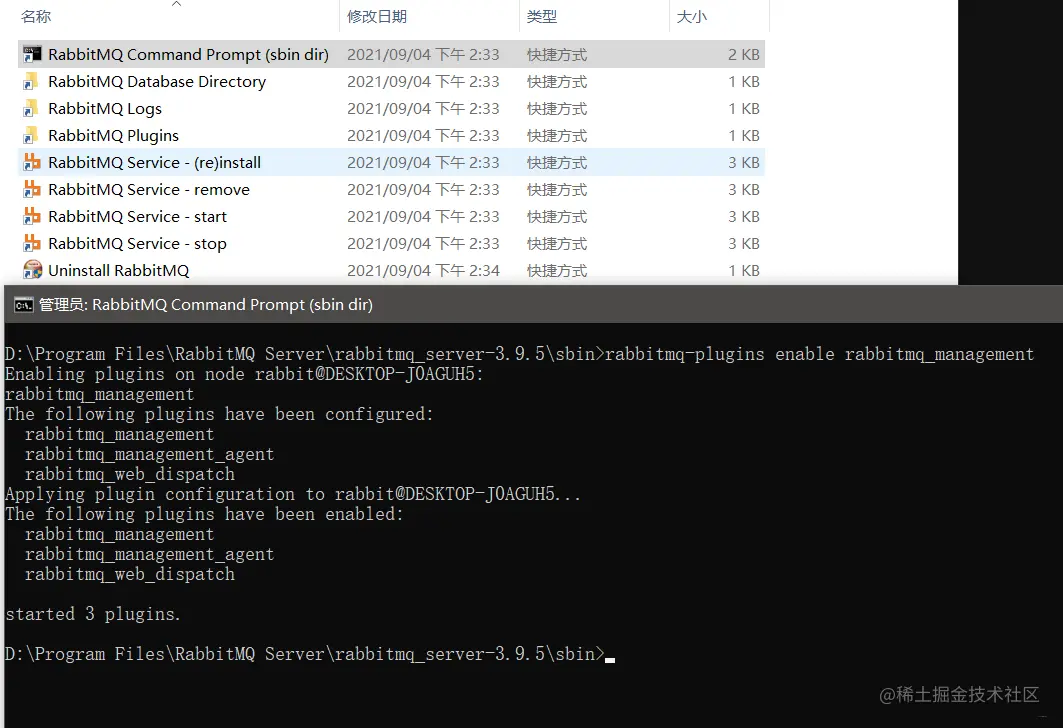Screen dimensions: 1063x728
Task: Click the line The following plugins have been configured
Action: 219,414
